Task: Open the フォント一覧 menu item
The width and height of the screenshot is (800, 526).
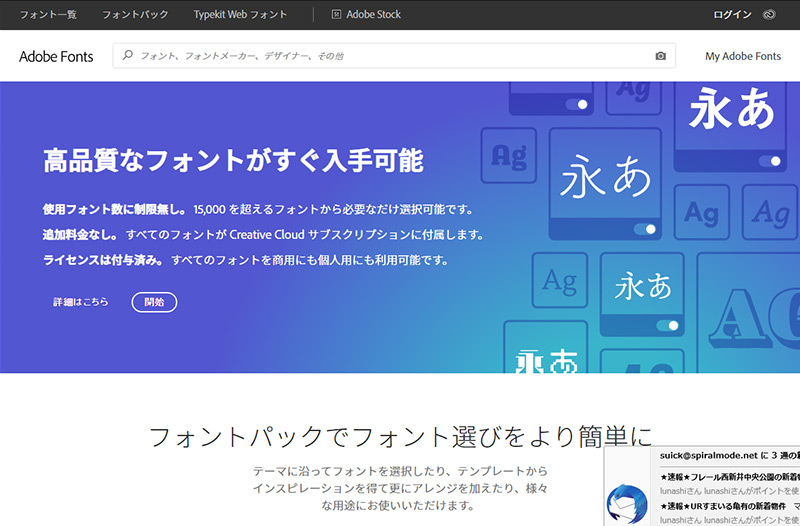Action: [48, 14]
